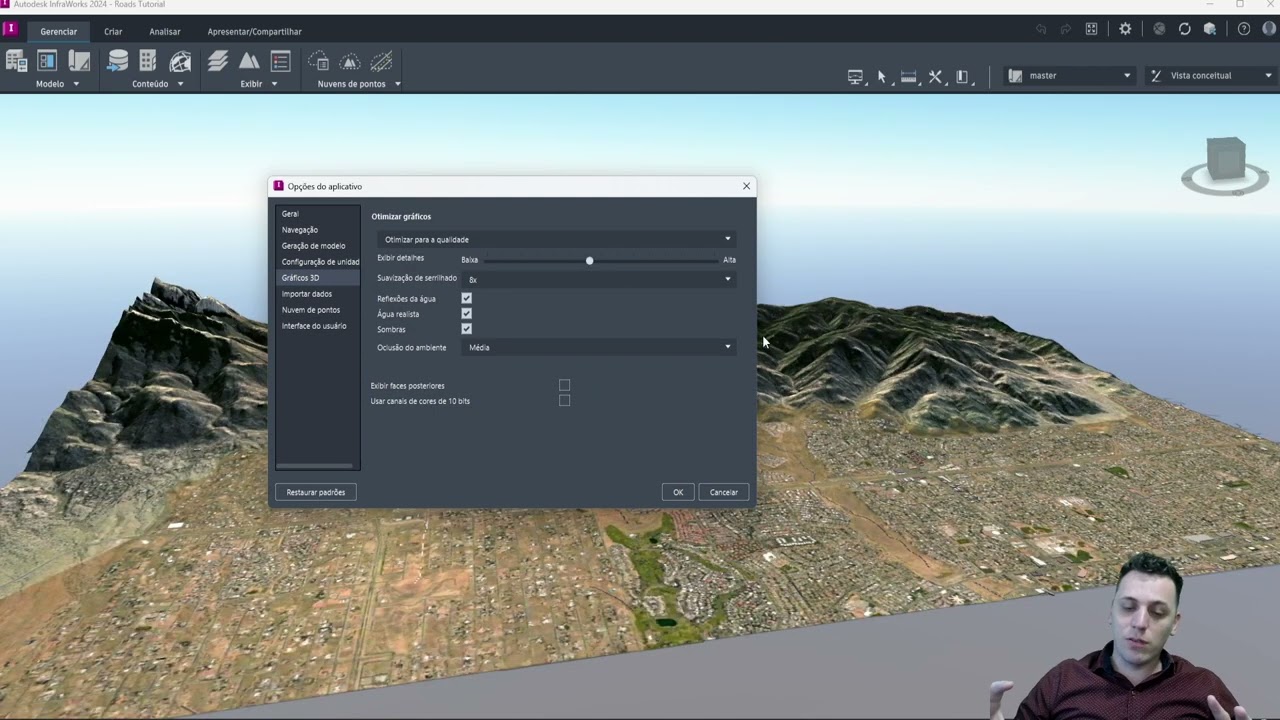Switch to the Apresentar/Compartilhar tab
The width and height of the screenshot is (1280, 720).
(254, 31)
